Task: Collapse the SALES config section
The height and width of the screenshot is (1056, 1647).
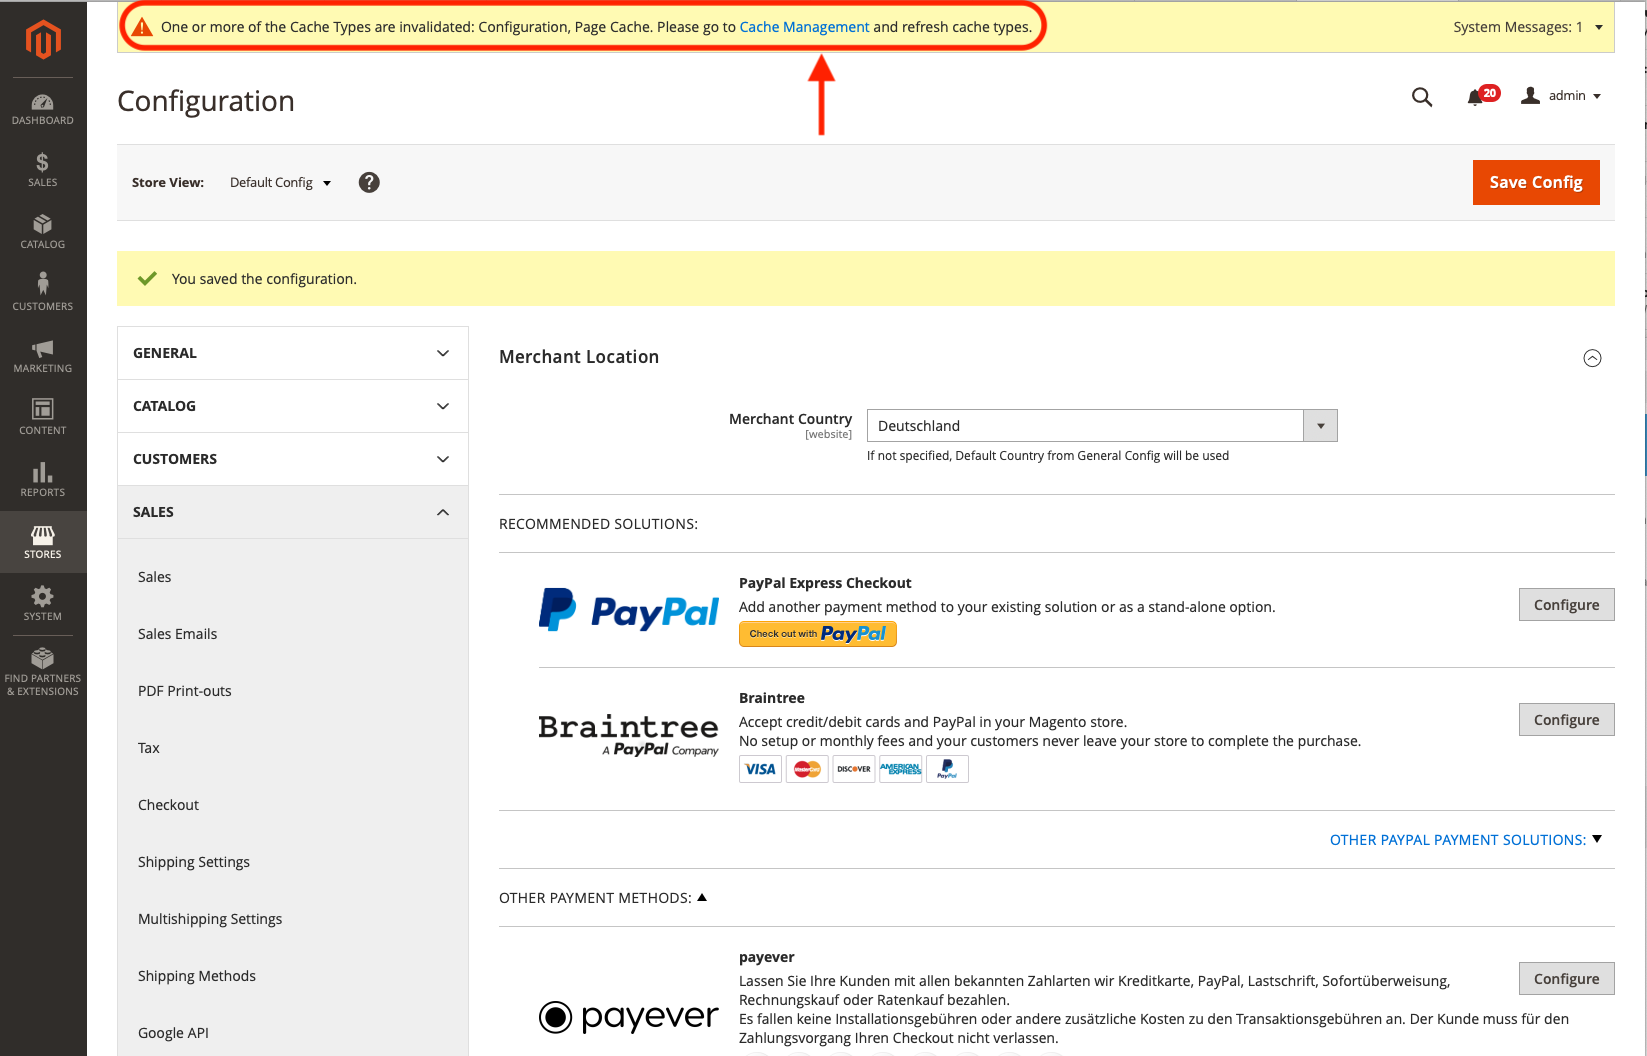Action: coord(293,512)
